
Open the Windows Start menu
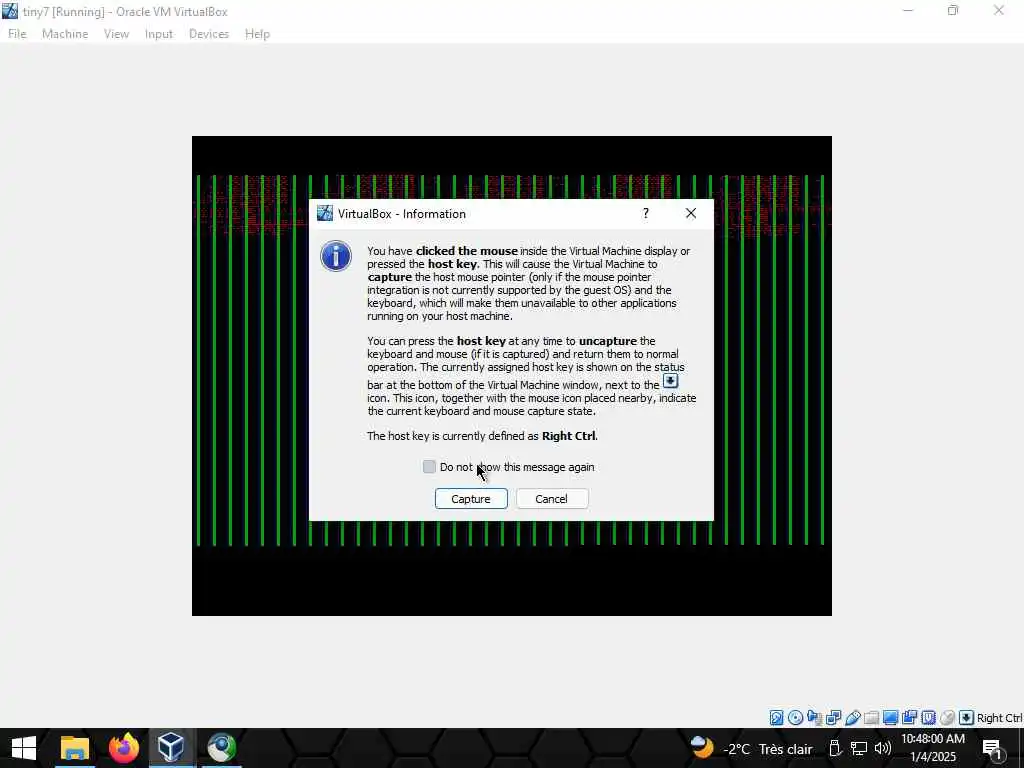(x=24, y=748)
